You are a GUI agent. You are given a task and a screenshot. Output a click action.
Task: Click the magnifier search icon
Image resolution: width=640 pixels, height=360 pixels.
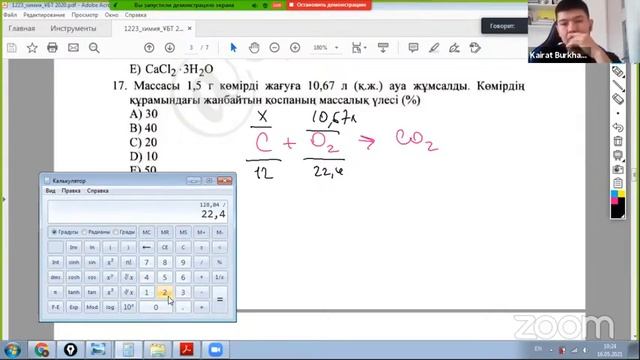(94, 48)
